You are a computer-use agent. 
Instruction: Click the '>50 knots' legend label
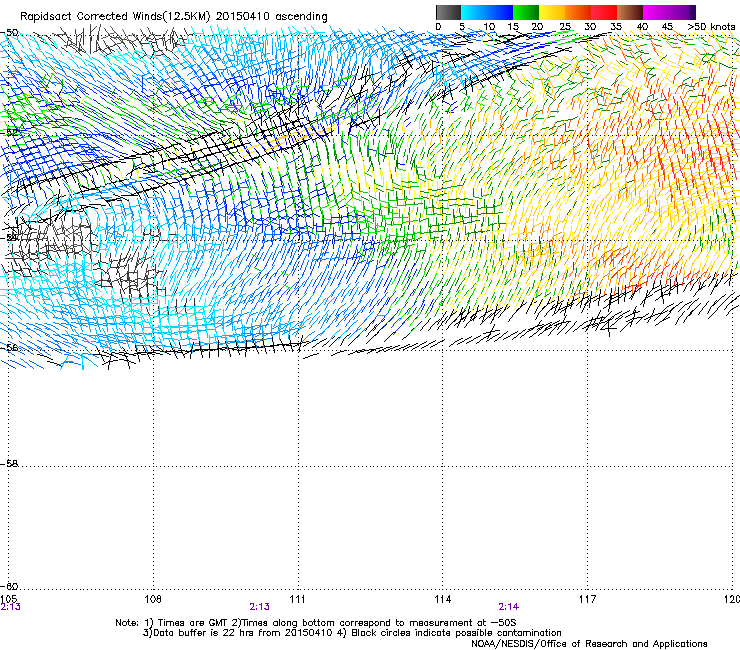[712, 27]
